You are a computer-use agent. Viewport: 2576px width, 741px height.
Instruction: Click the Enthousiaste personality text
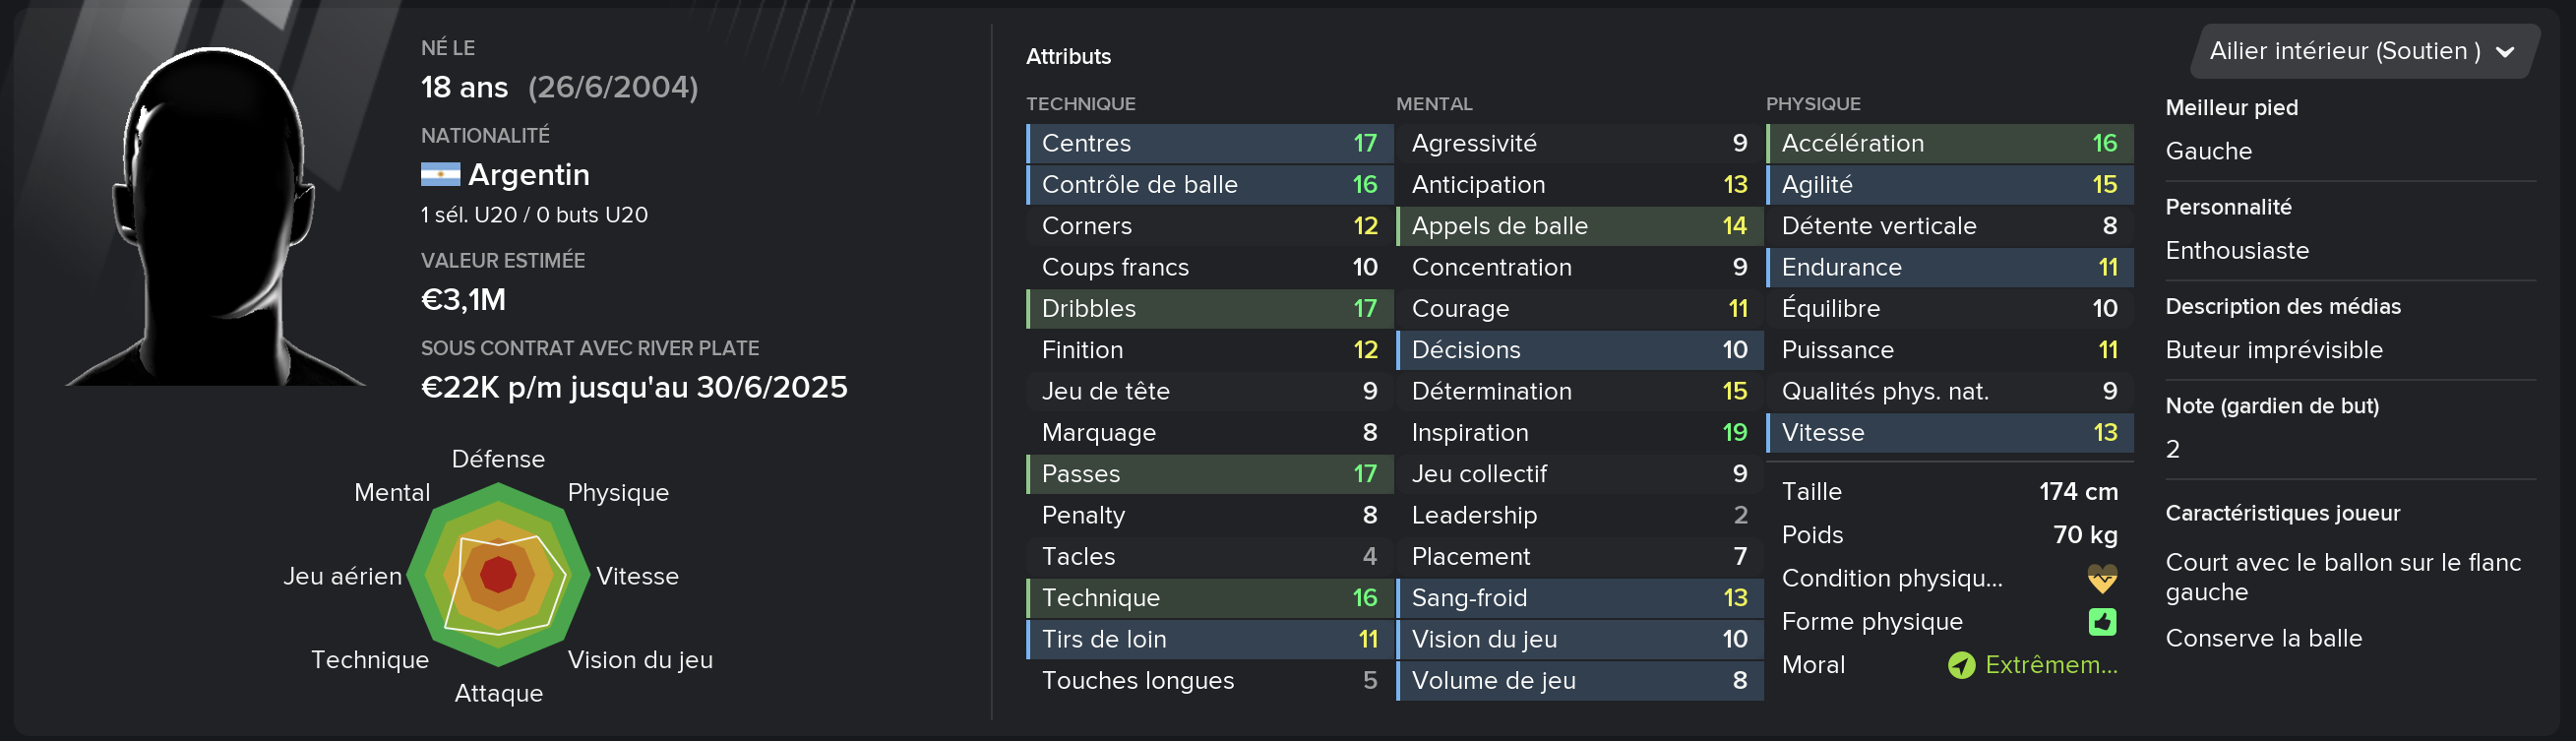pos(2237,251)
